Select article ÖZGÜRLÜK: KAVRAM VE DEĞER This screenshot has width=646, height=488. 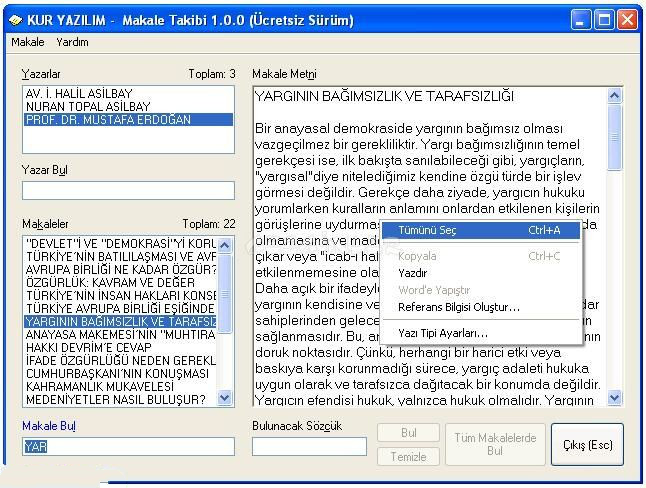(120, 283)
